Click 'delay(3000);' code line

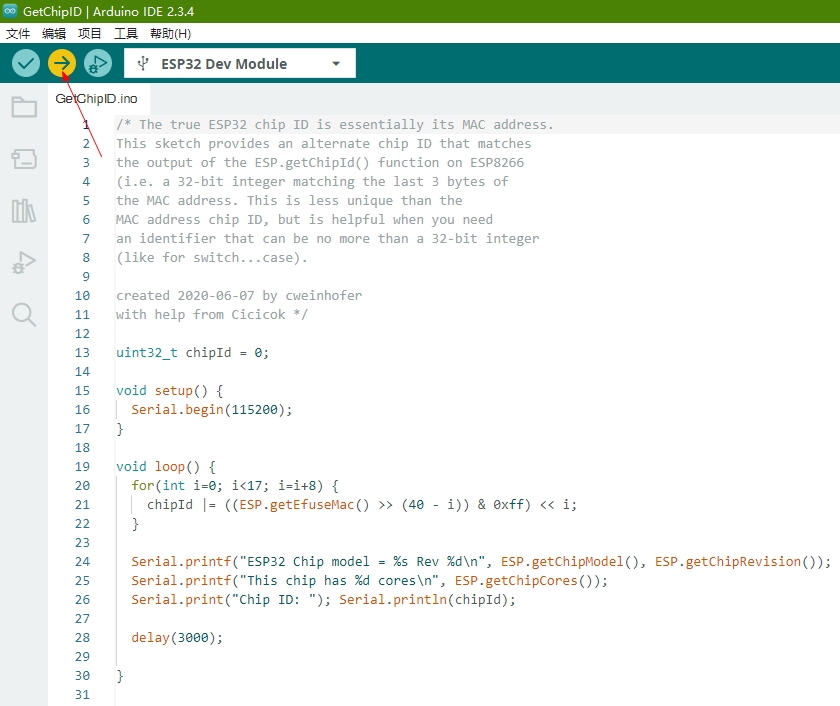[x=177, y=637]
